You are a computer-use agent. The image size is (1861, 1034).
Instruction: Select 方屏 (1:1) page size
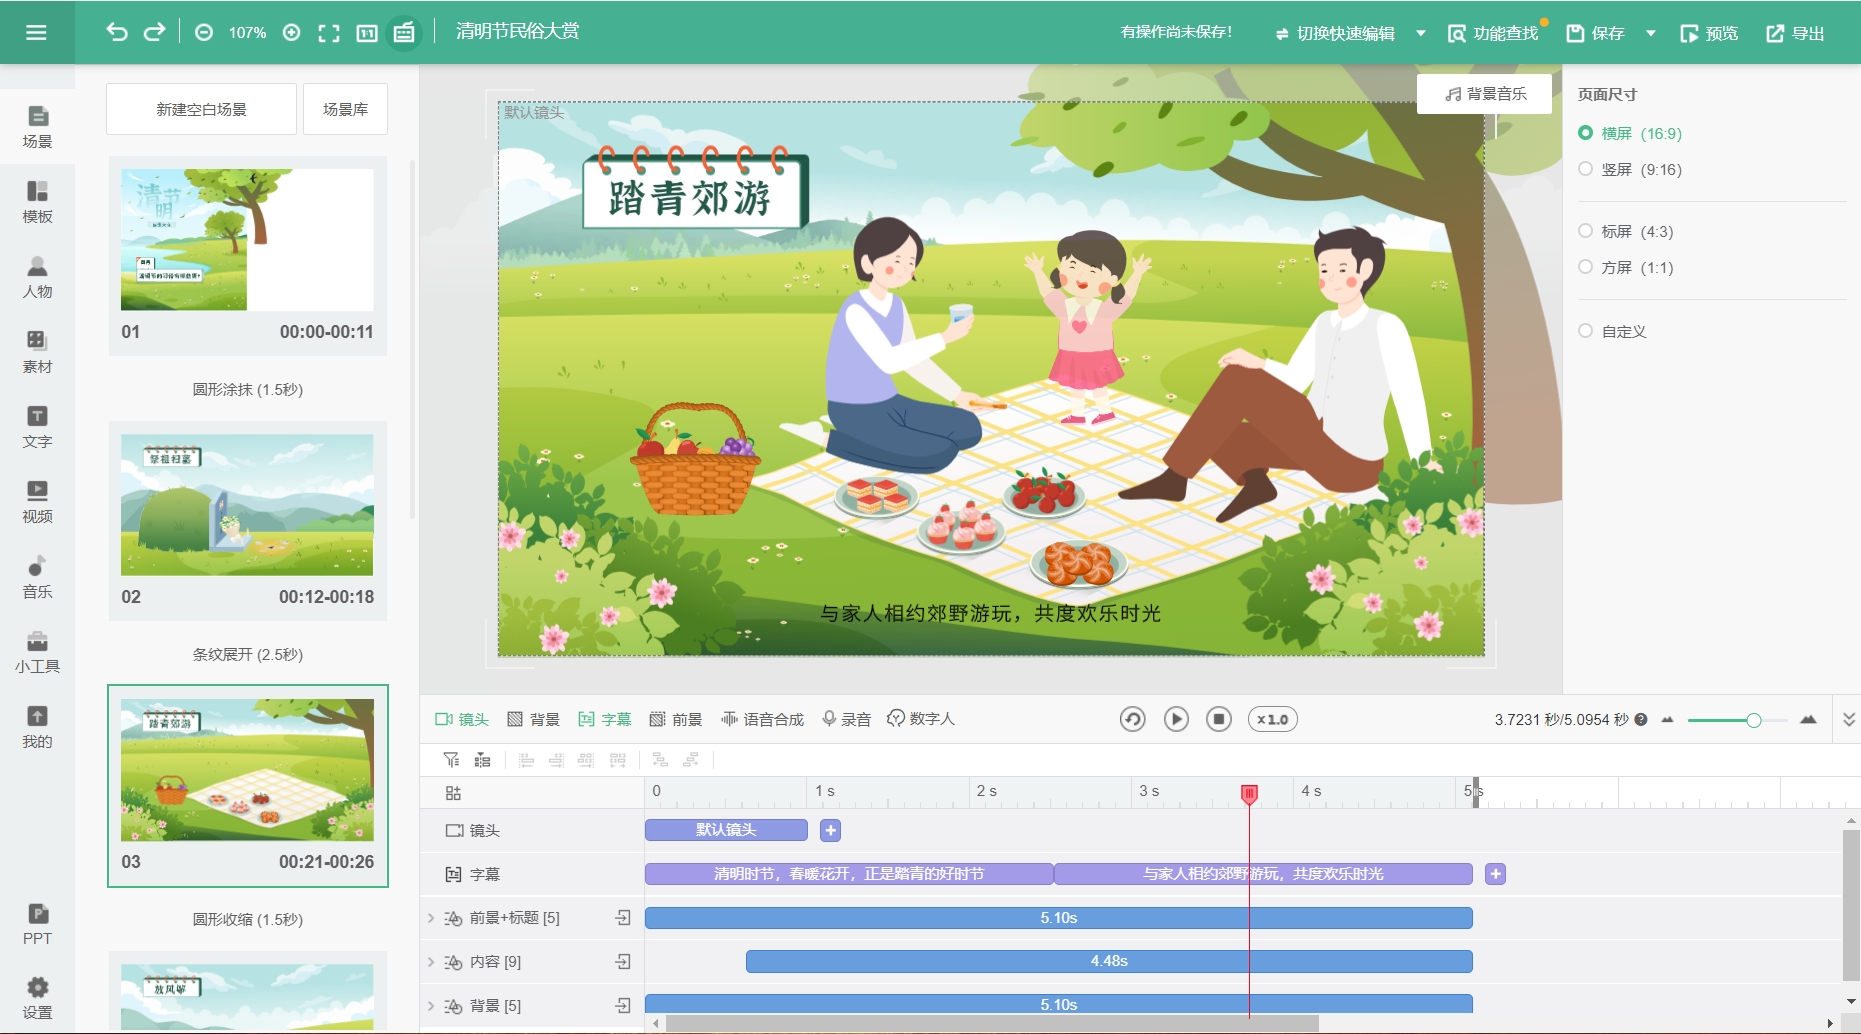click(x=1626, y=267)
